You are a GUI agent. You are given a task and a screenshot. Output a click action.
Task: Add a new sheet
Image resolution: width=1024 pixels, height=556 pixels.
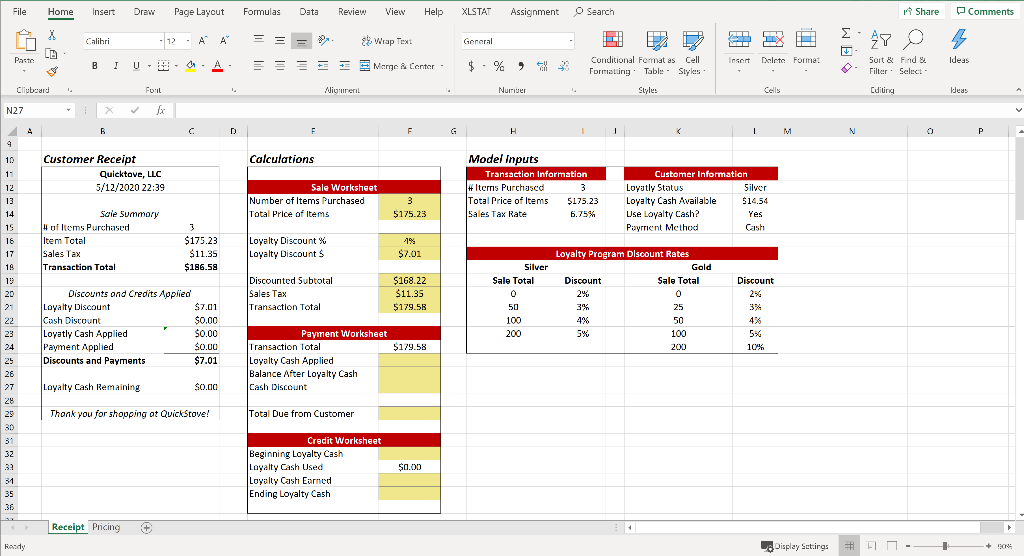tap(146, 527)
